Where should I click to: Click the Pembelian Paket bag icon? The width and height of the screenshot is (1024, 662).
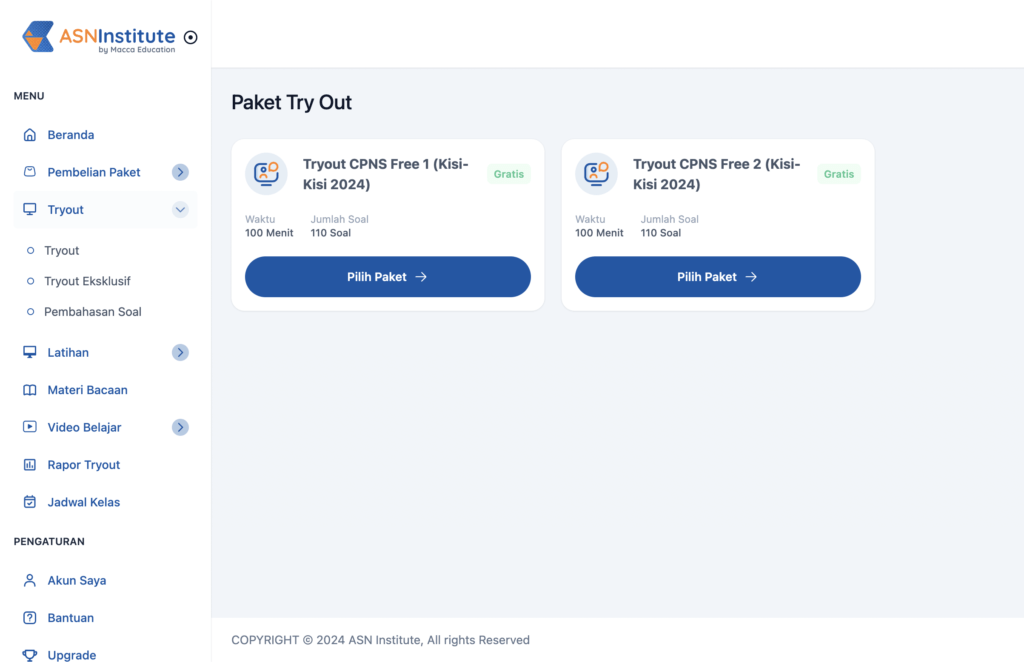click(29, 172)
